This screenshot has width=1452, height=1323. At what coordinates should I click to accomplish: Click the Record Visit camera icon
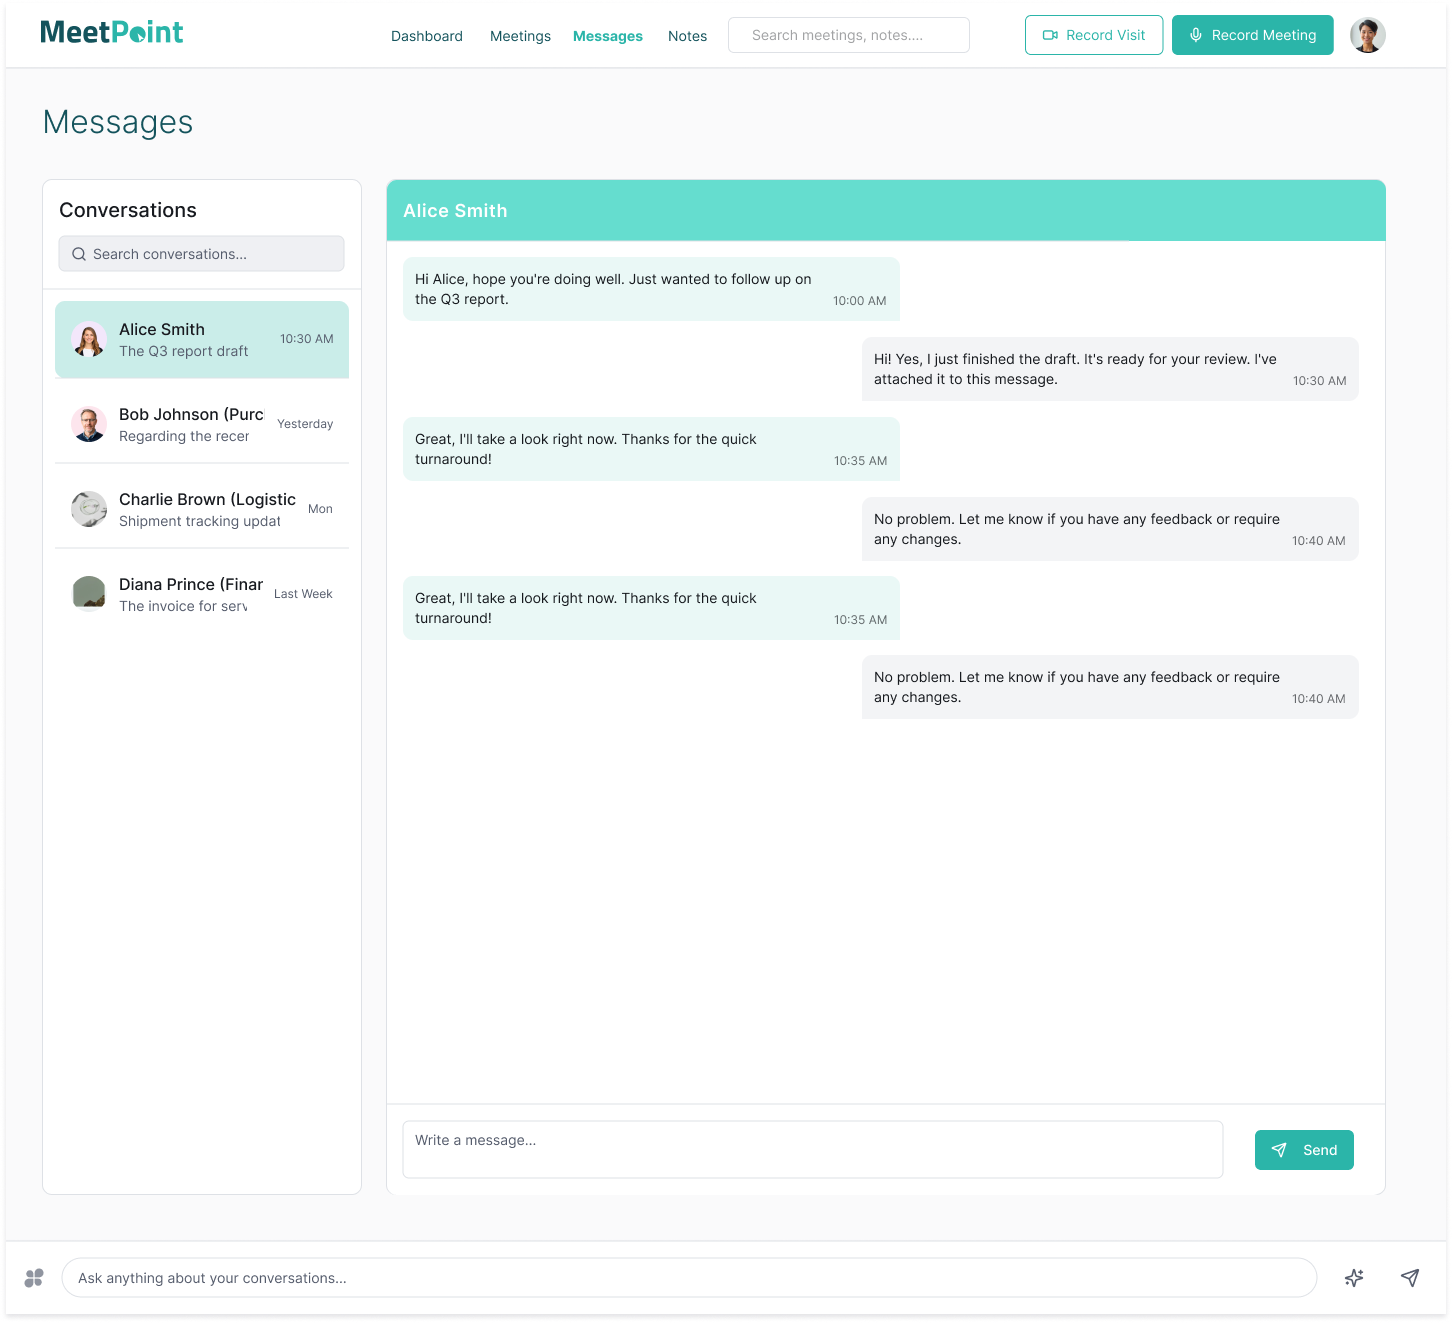(x=1050, y=34)
